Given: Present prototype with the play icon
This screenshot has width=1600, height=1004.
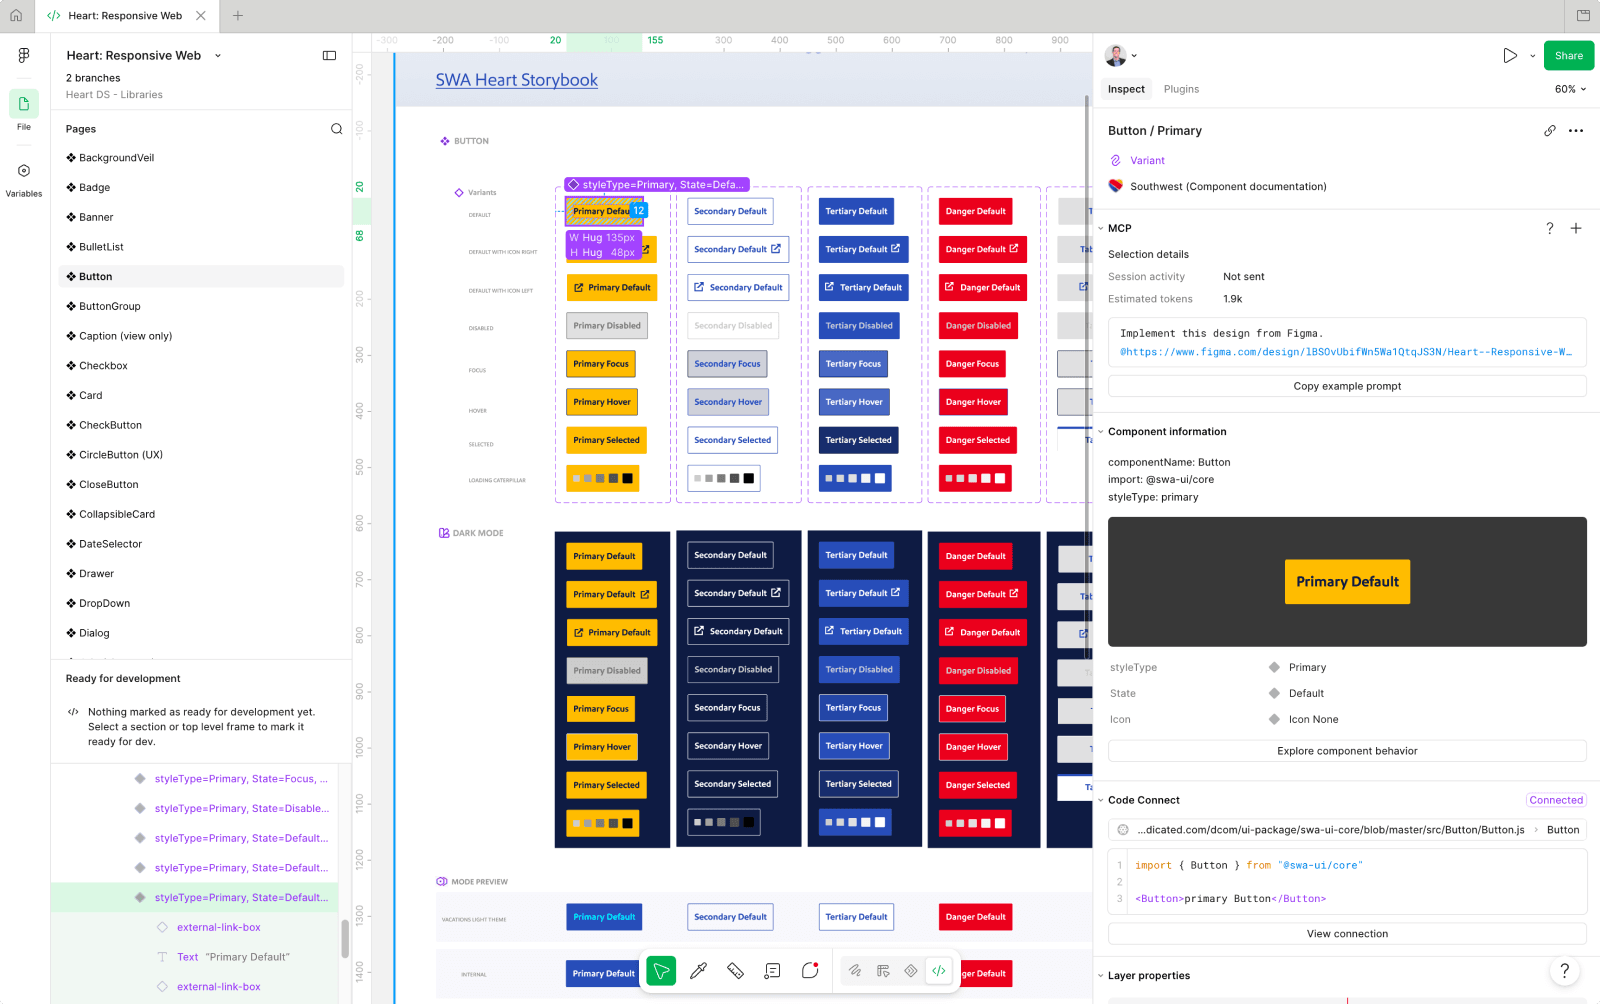Looking at the screenshot, I should click(x=1510, y=56).
